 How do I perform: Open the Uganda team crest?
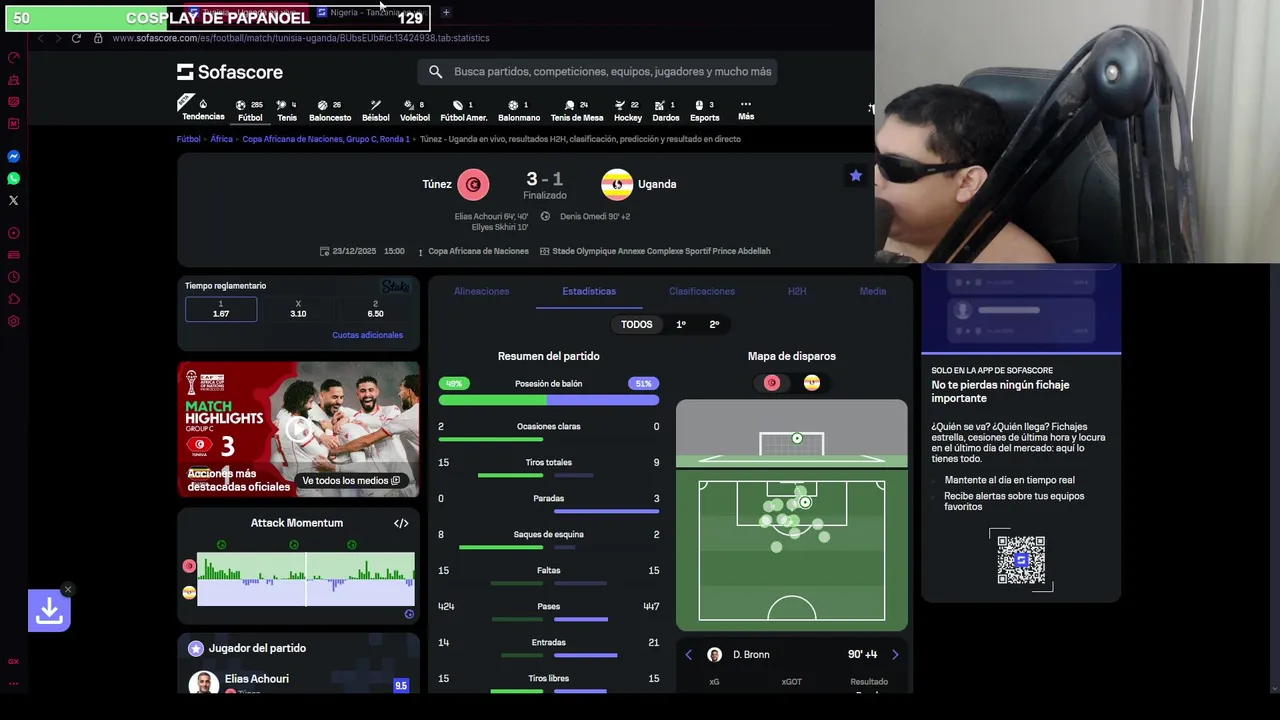(x=617, y=184)
